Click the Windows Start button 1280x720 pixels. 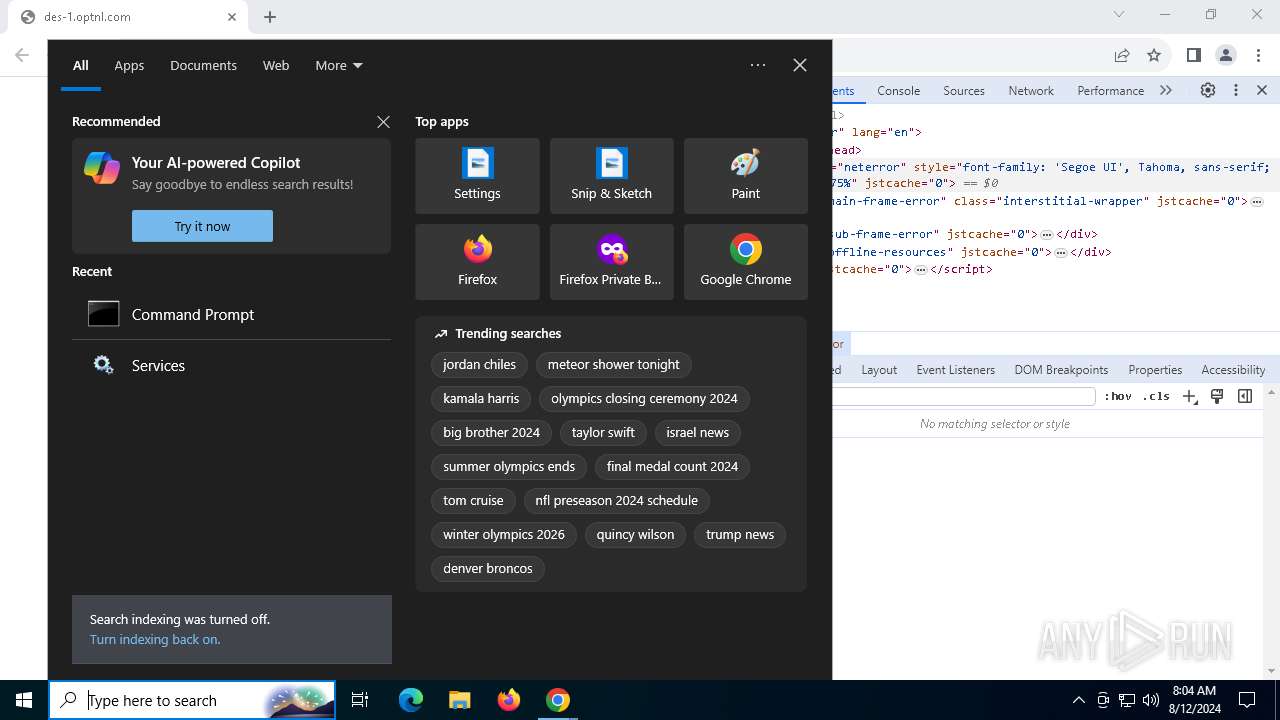coord(24,700)
